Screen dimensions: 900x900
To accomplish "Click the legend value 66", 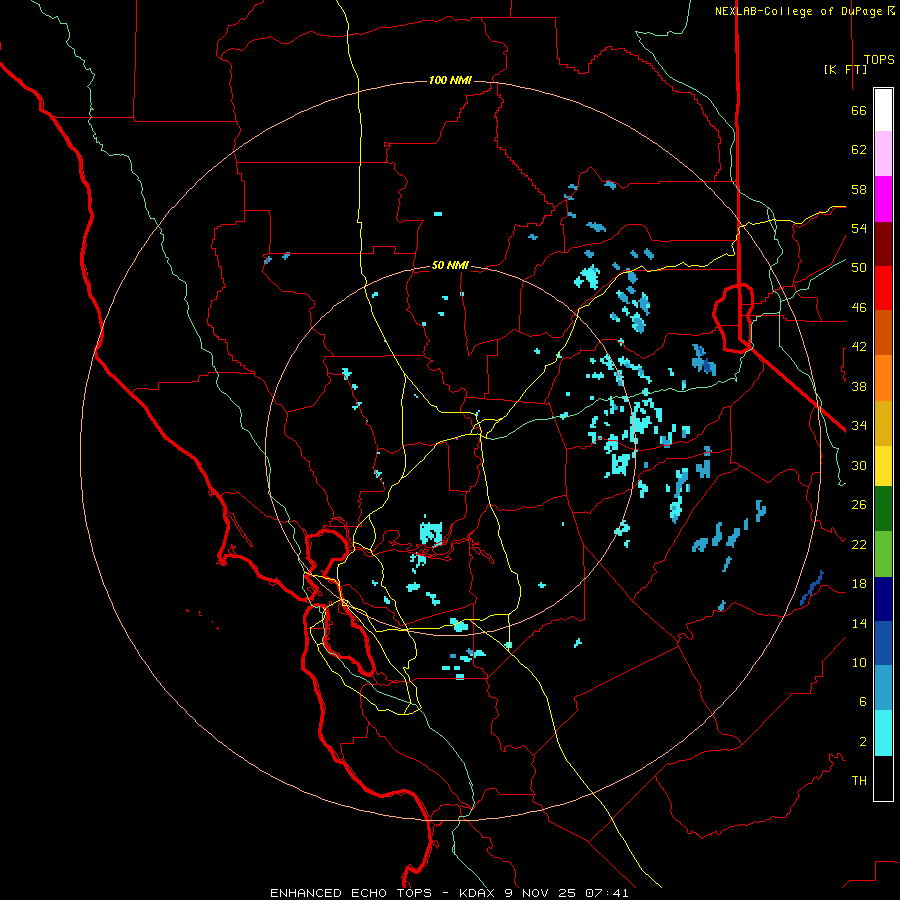I will point(859,110).
